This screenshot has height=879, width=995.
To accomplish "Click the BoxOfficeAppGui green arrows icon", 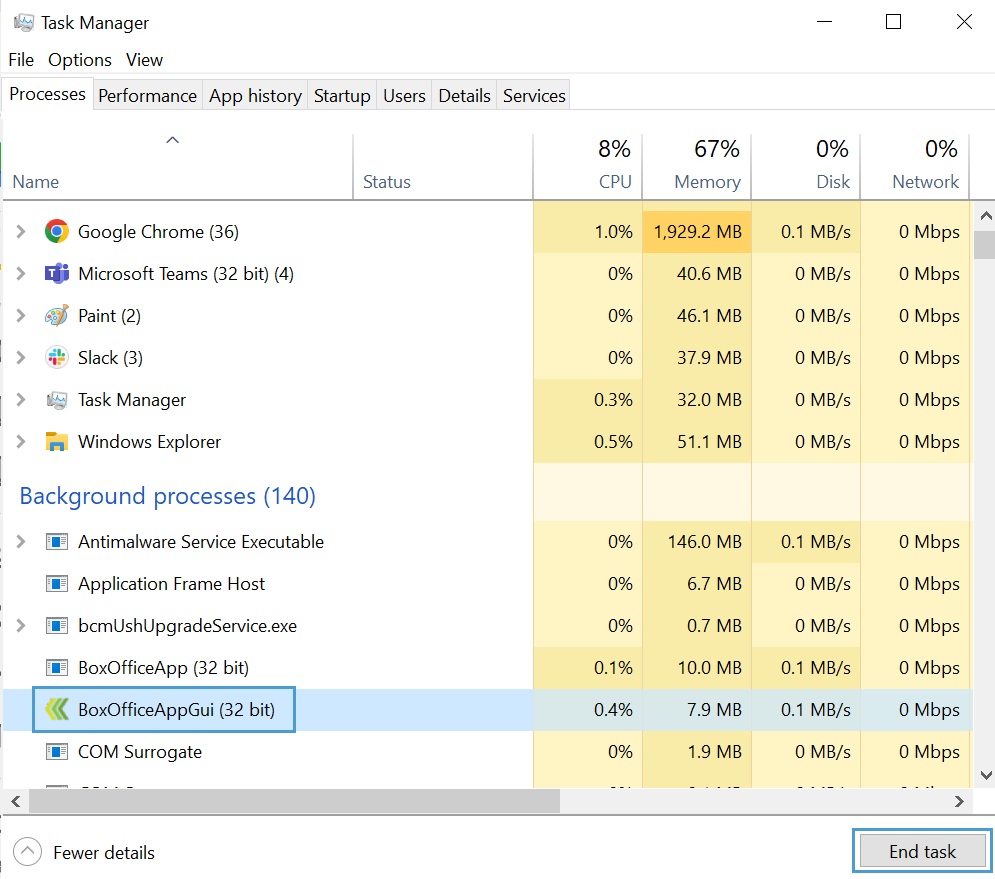I will (57, 710).
